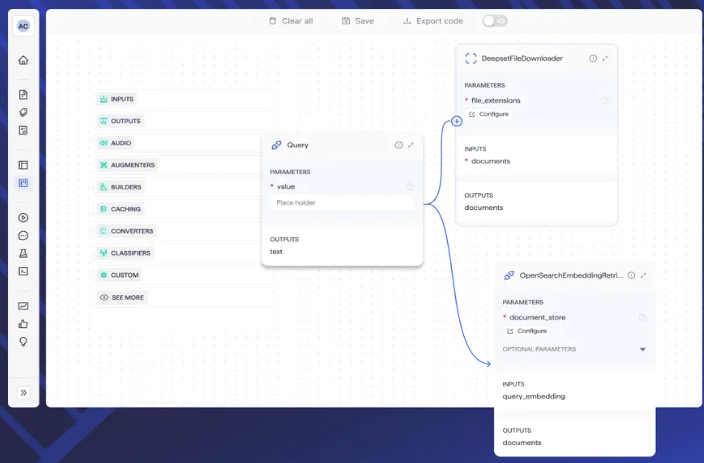This screenshot has width=704, height=463.
Task: Collapse the Query node card
Action: 411,145
